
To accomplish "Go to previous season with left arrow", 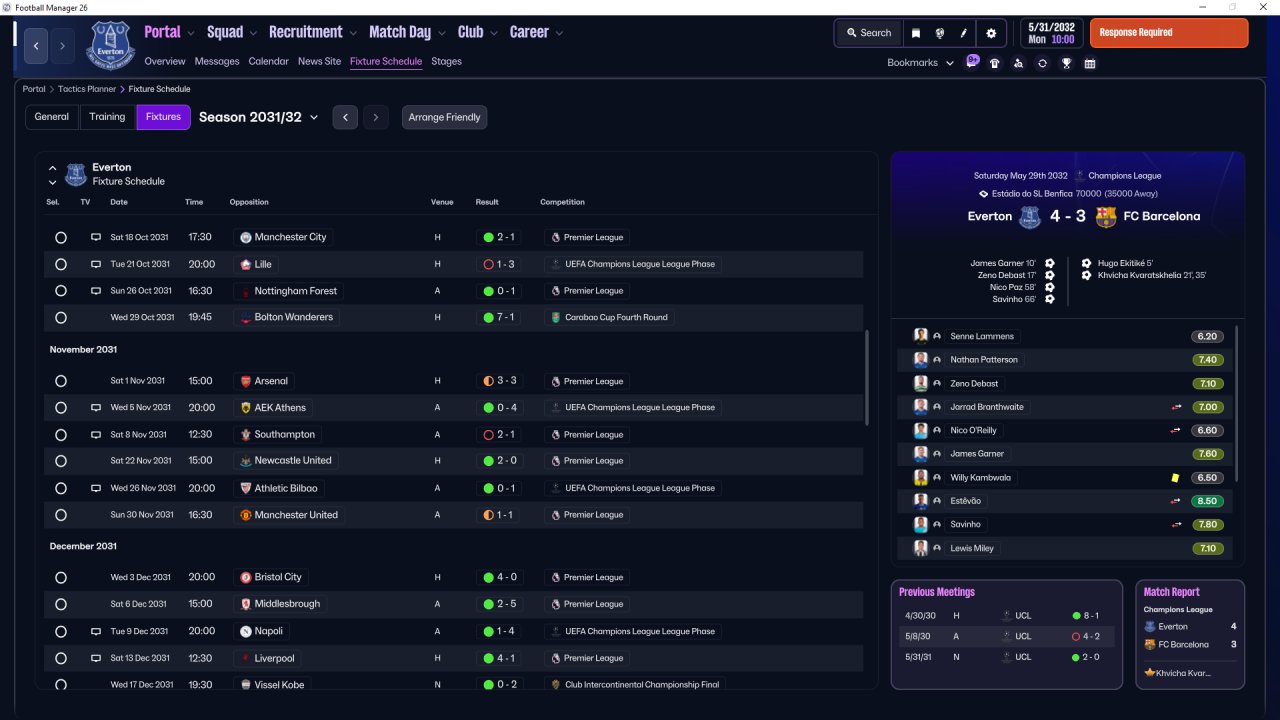I will pos(345,117).
